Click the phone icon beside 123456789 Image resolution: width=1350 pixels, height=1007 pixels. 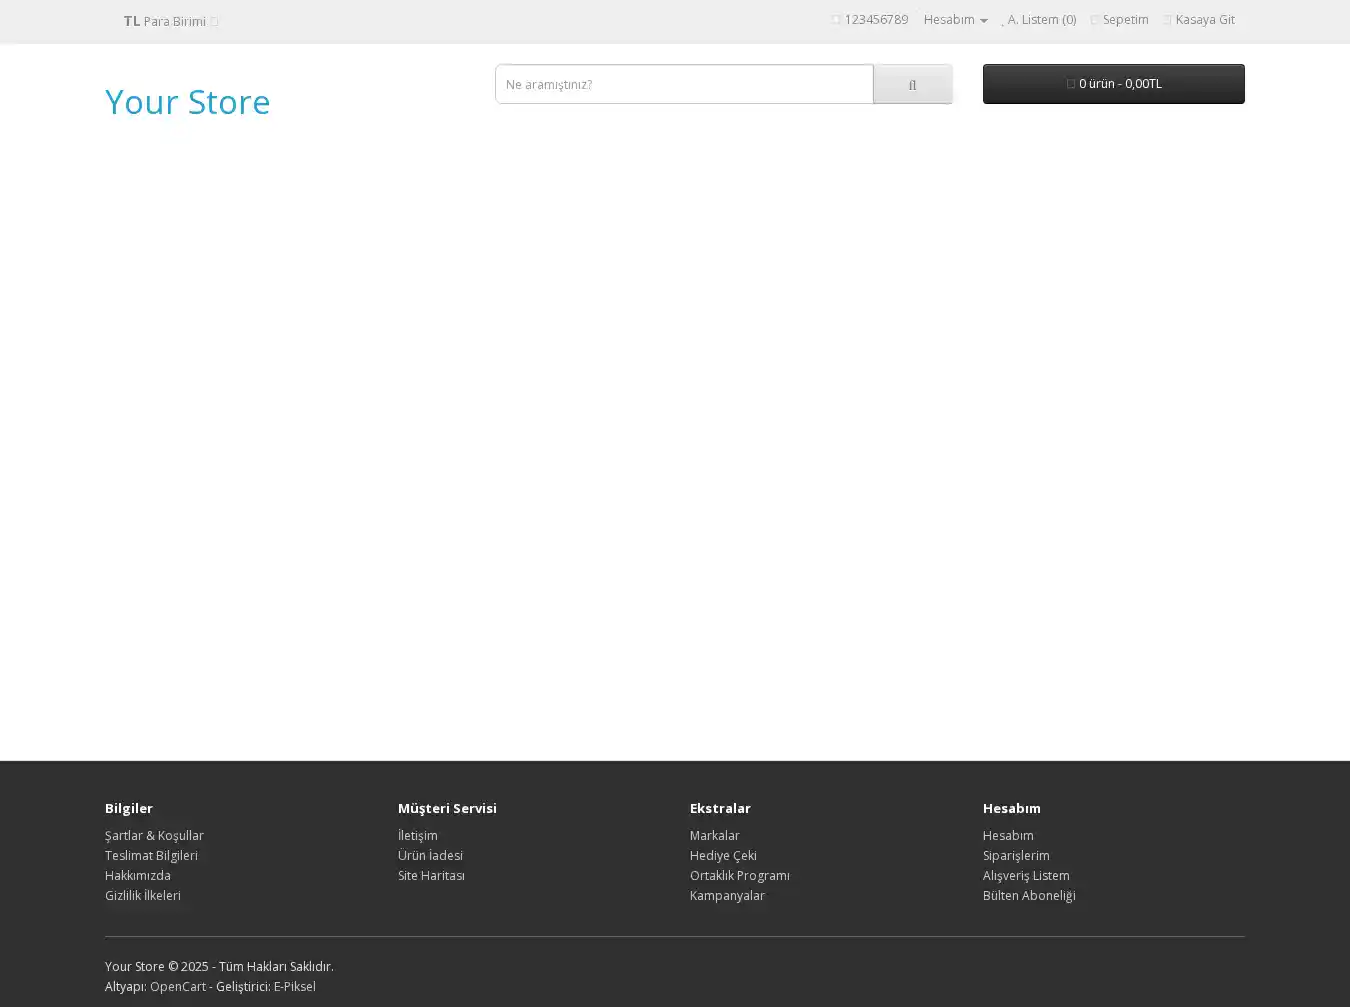click(x=836, y=20)
